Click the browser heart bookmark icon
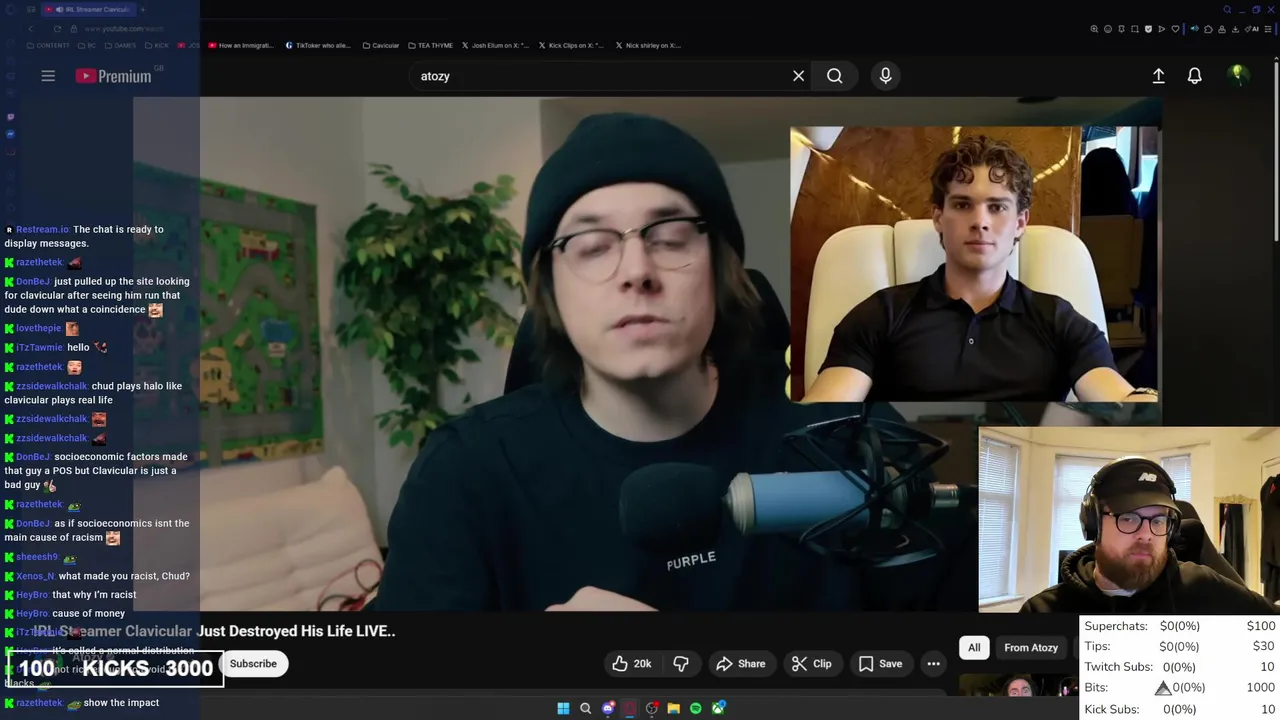 tap(1175, 29)
